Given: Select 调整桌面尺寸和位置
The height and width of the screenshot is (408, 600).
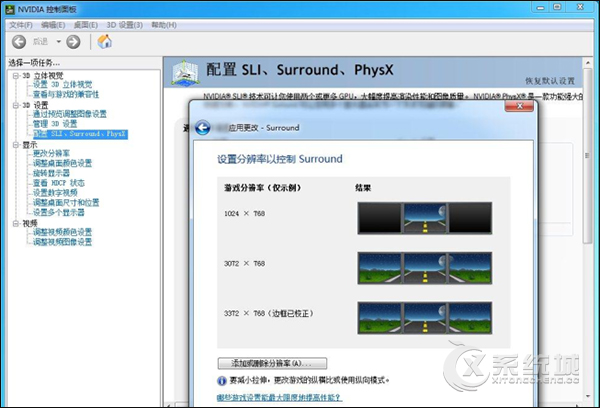Looking at the screenshot, I should click(x=66, y=202).
